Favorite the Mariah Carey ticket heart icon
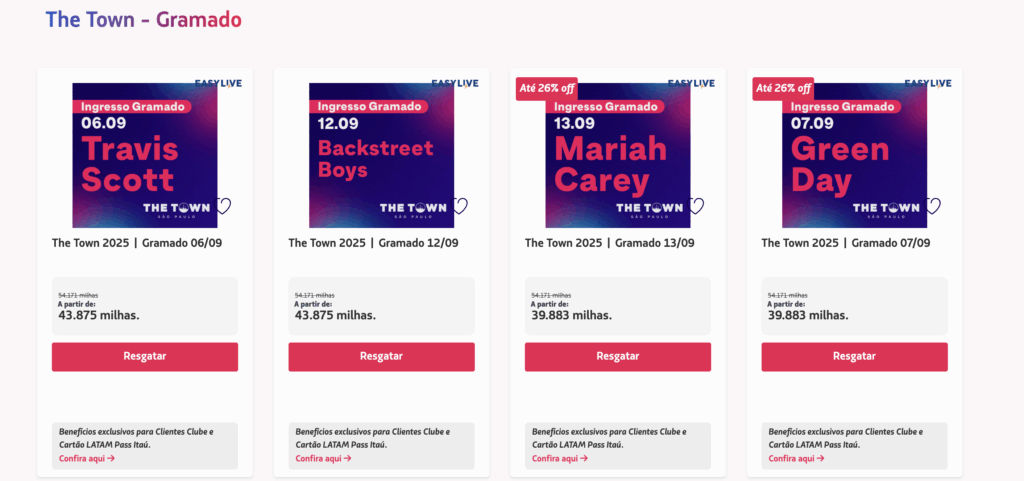This screenshot has height=481, width=1024. click(696, 207)
